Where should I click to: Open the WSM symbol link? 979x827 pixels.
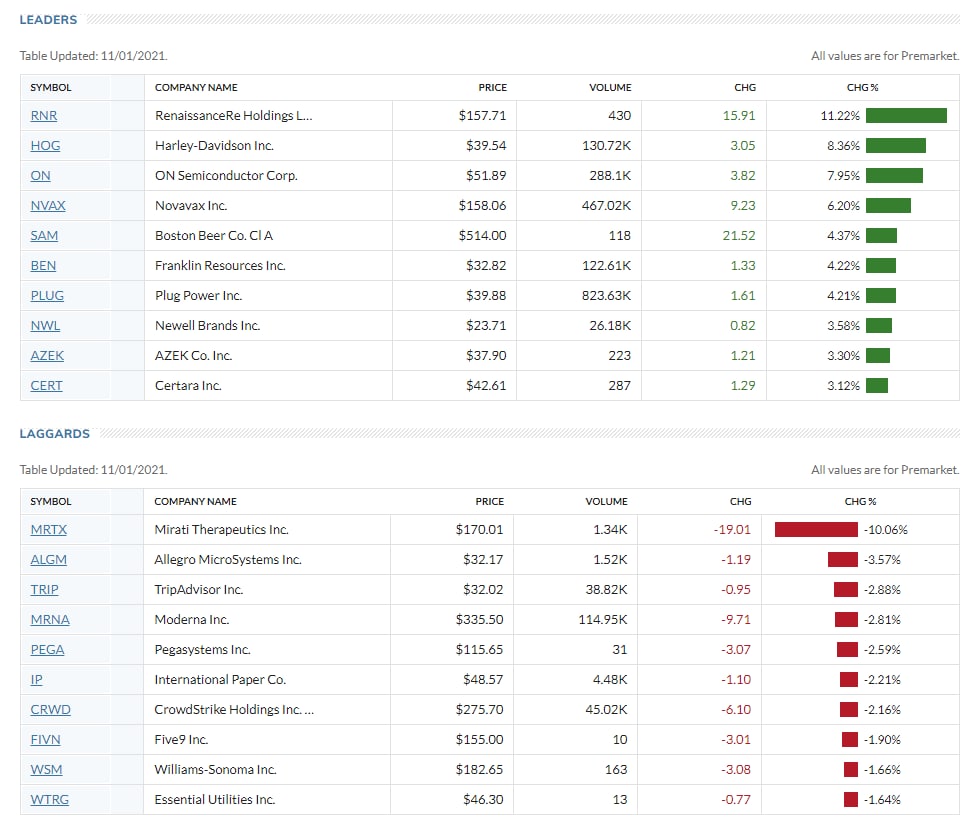click(x=47, y=769)
